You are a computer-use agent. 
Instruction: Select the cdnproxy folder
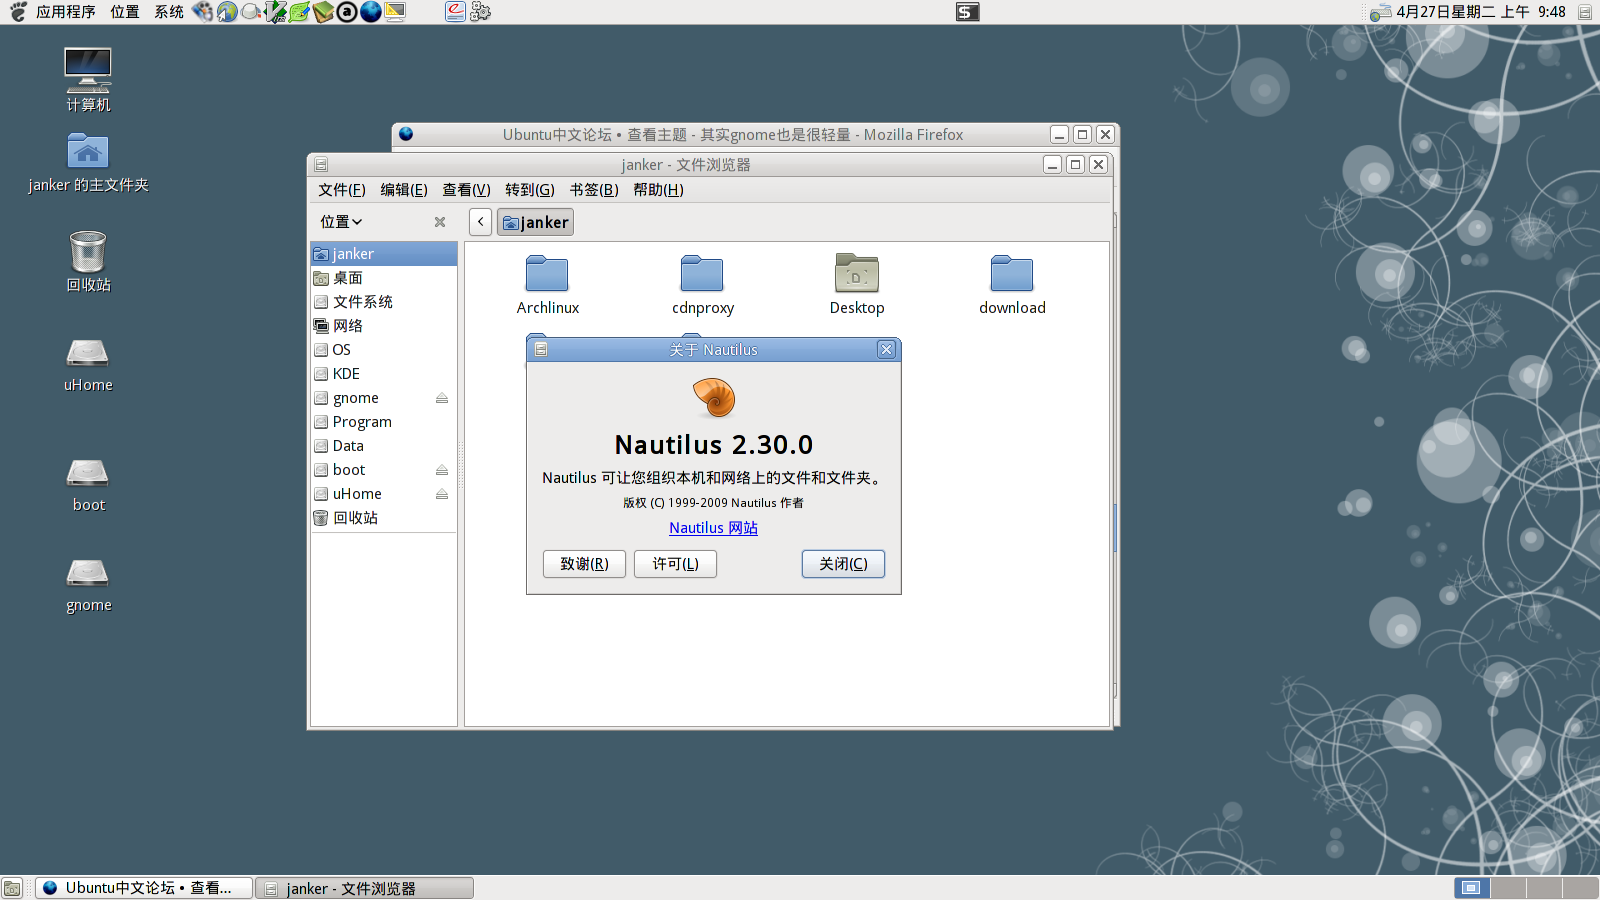[702, 285]
